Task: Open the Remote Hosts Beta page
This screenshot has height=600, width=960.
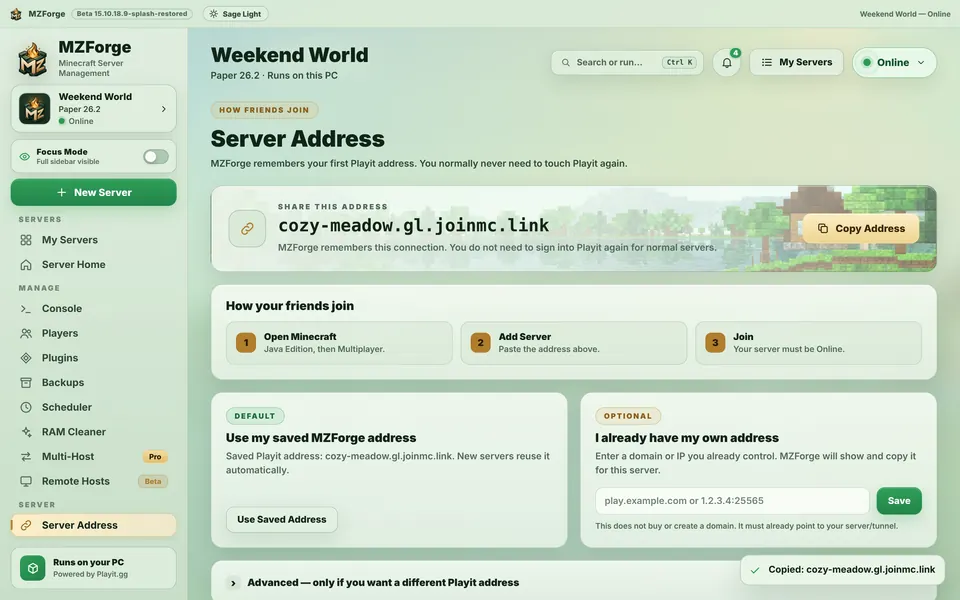Action: 93,481
